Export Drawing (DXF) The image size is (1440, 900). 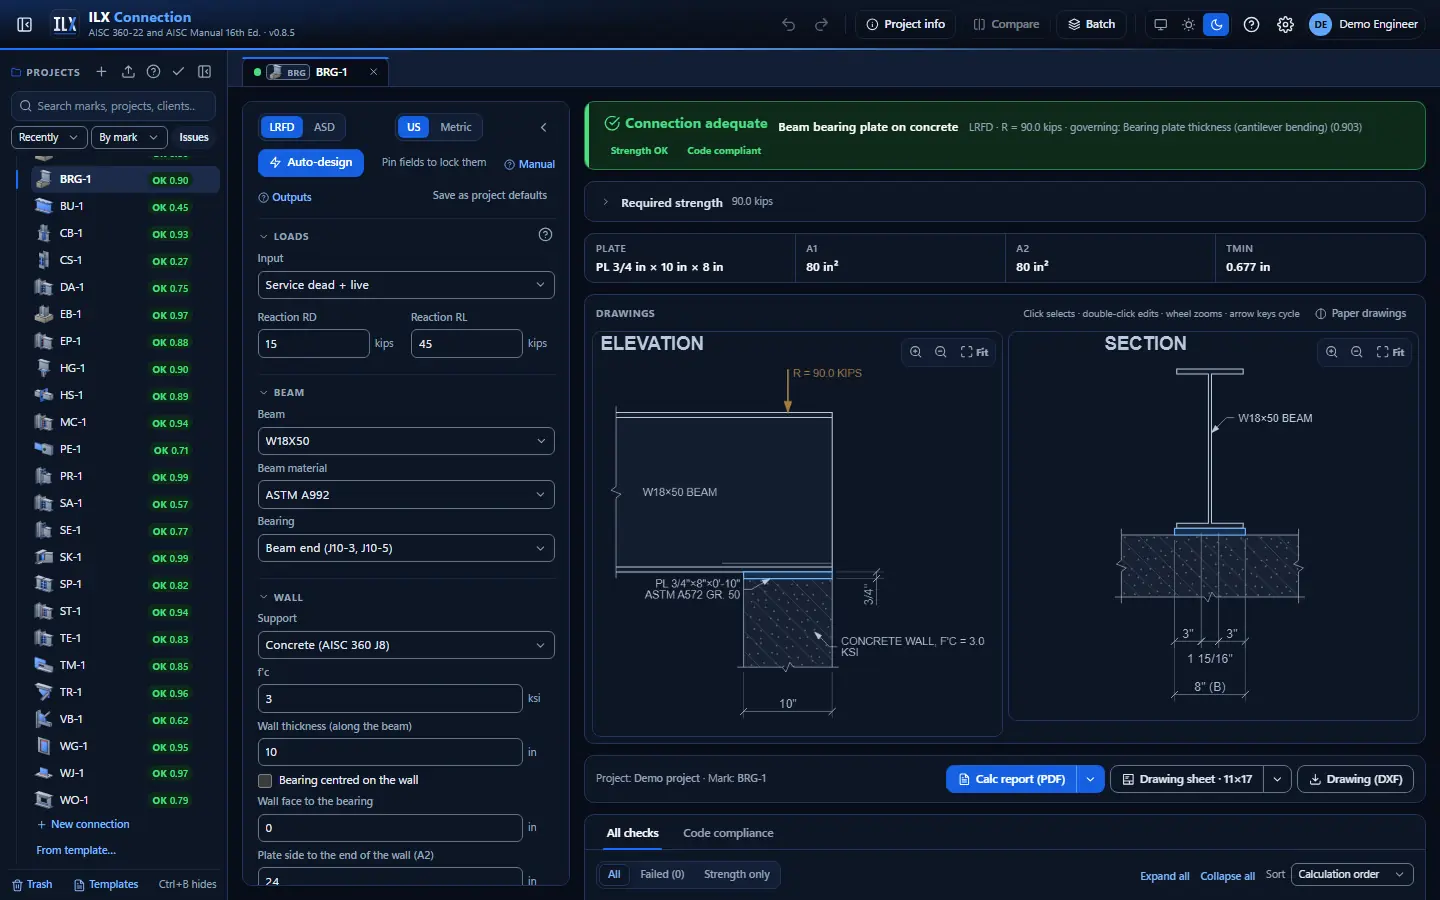click(1355, 779)
